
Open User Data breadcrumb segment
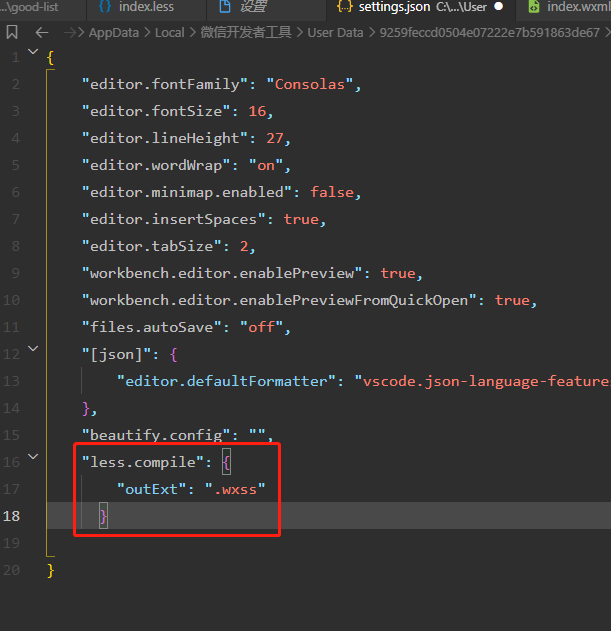[x=335, y=33]
